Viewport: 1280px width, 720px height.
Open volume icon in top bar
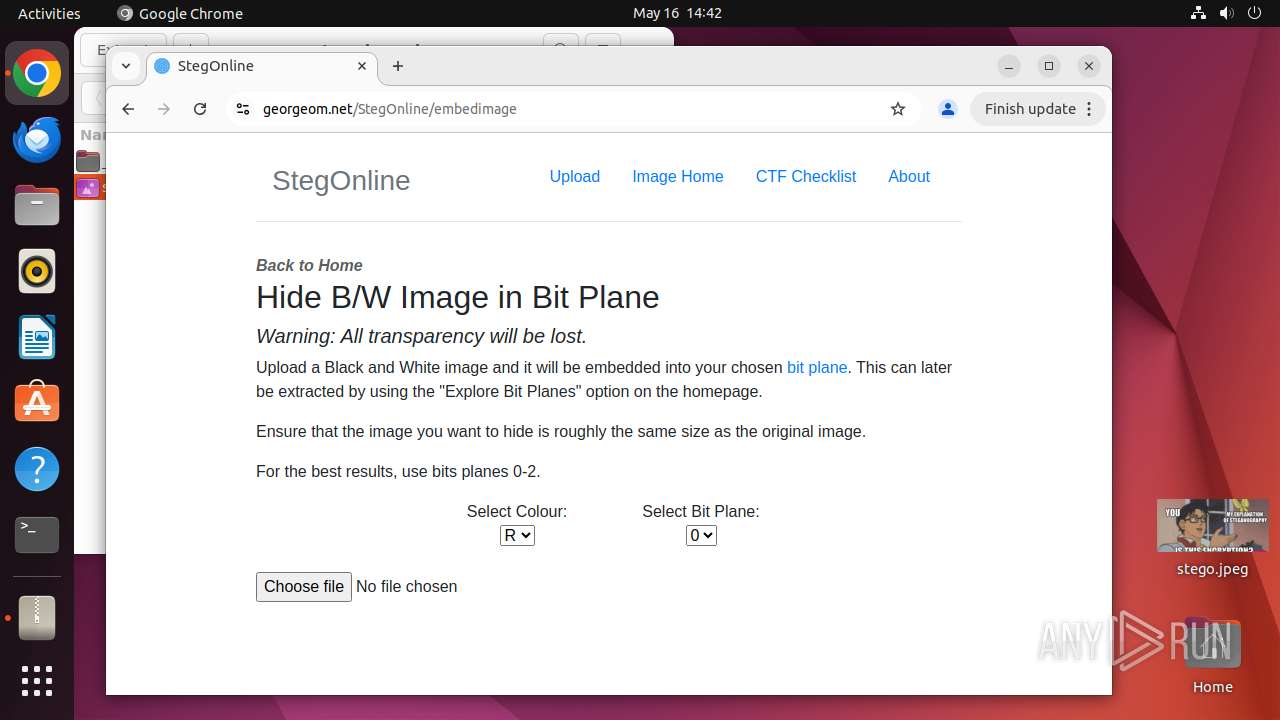[x=1228, y=13]
